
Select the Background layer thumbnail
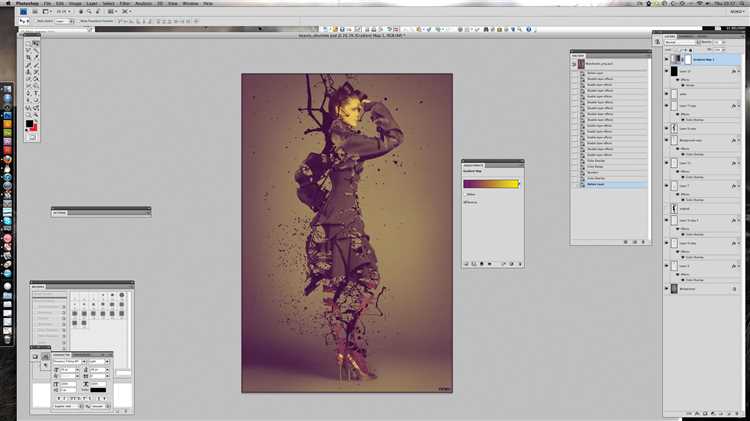coord(675,288)
